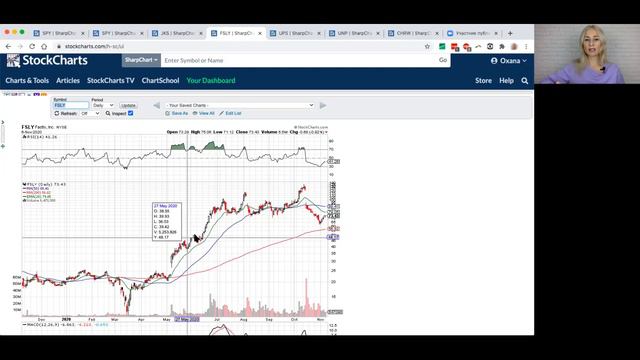Open Charts & Tools menu

(27, 80)
